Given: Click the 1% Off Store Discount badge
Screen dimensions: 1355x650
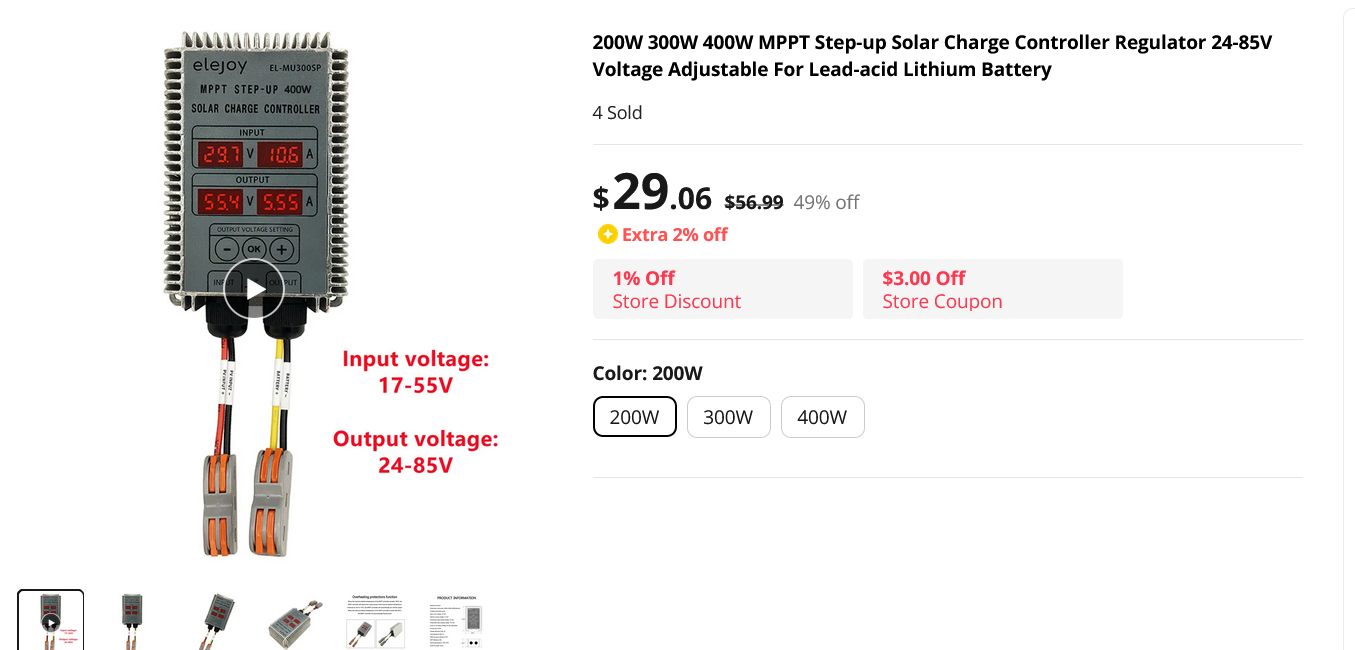Looking at the screenshot, I should 722,289.
